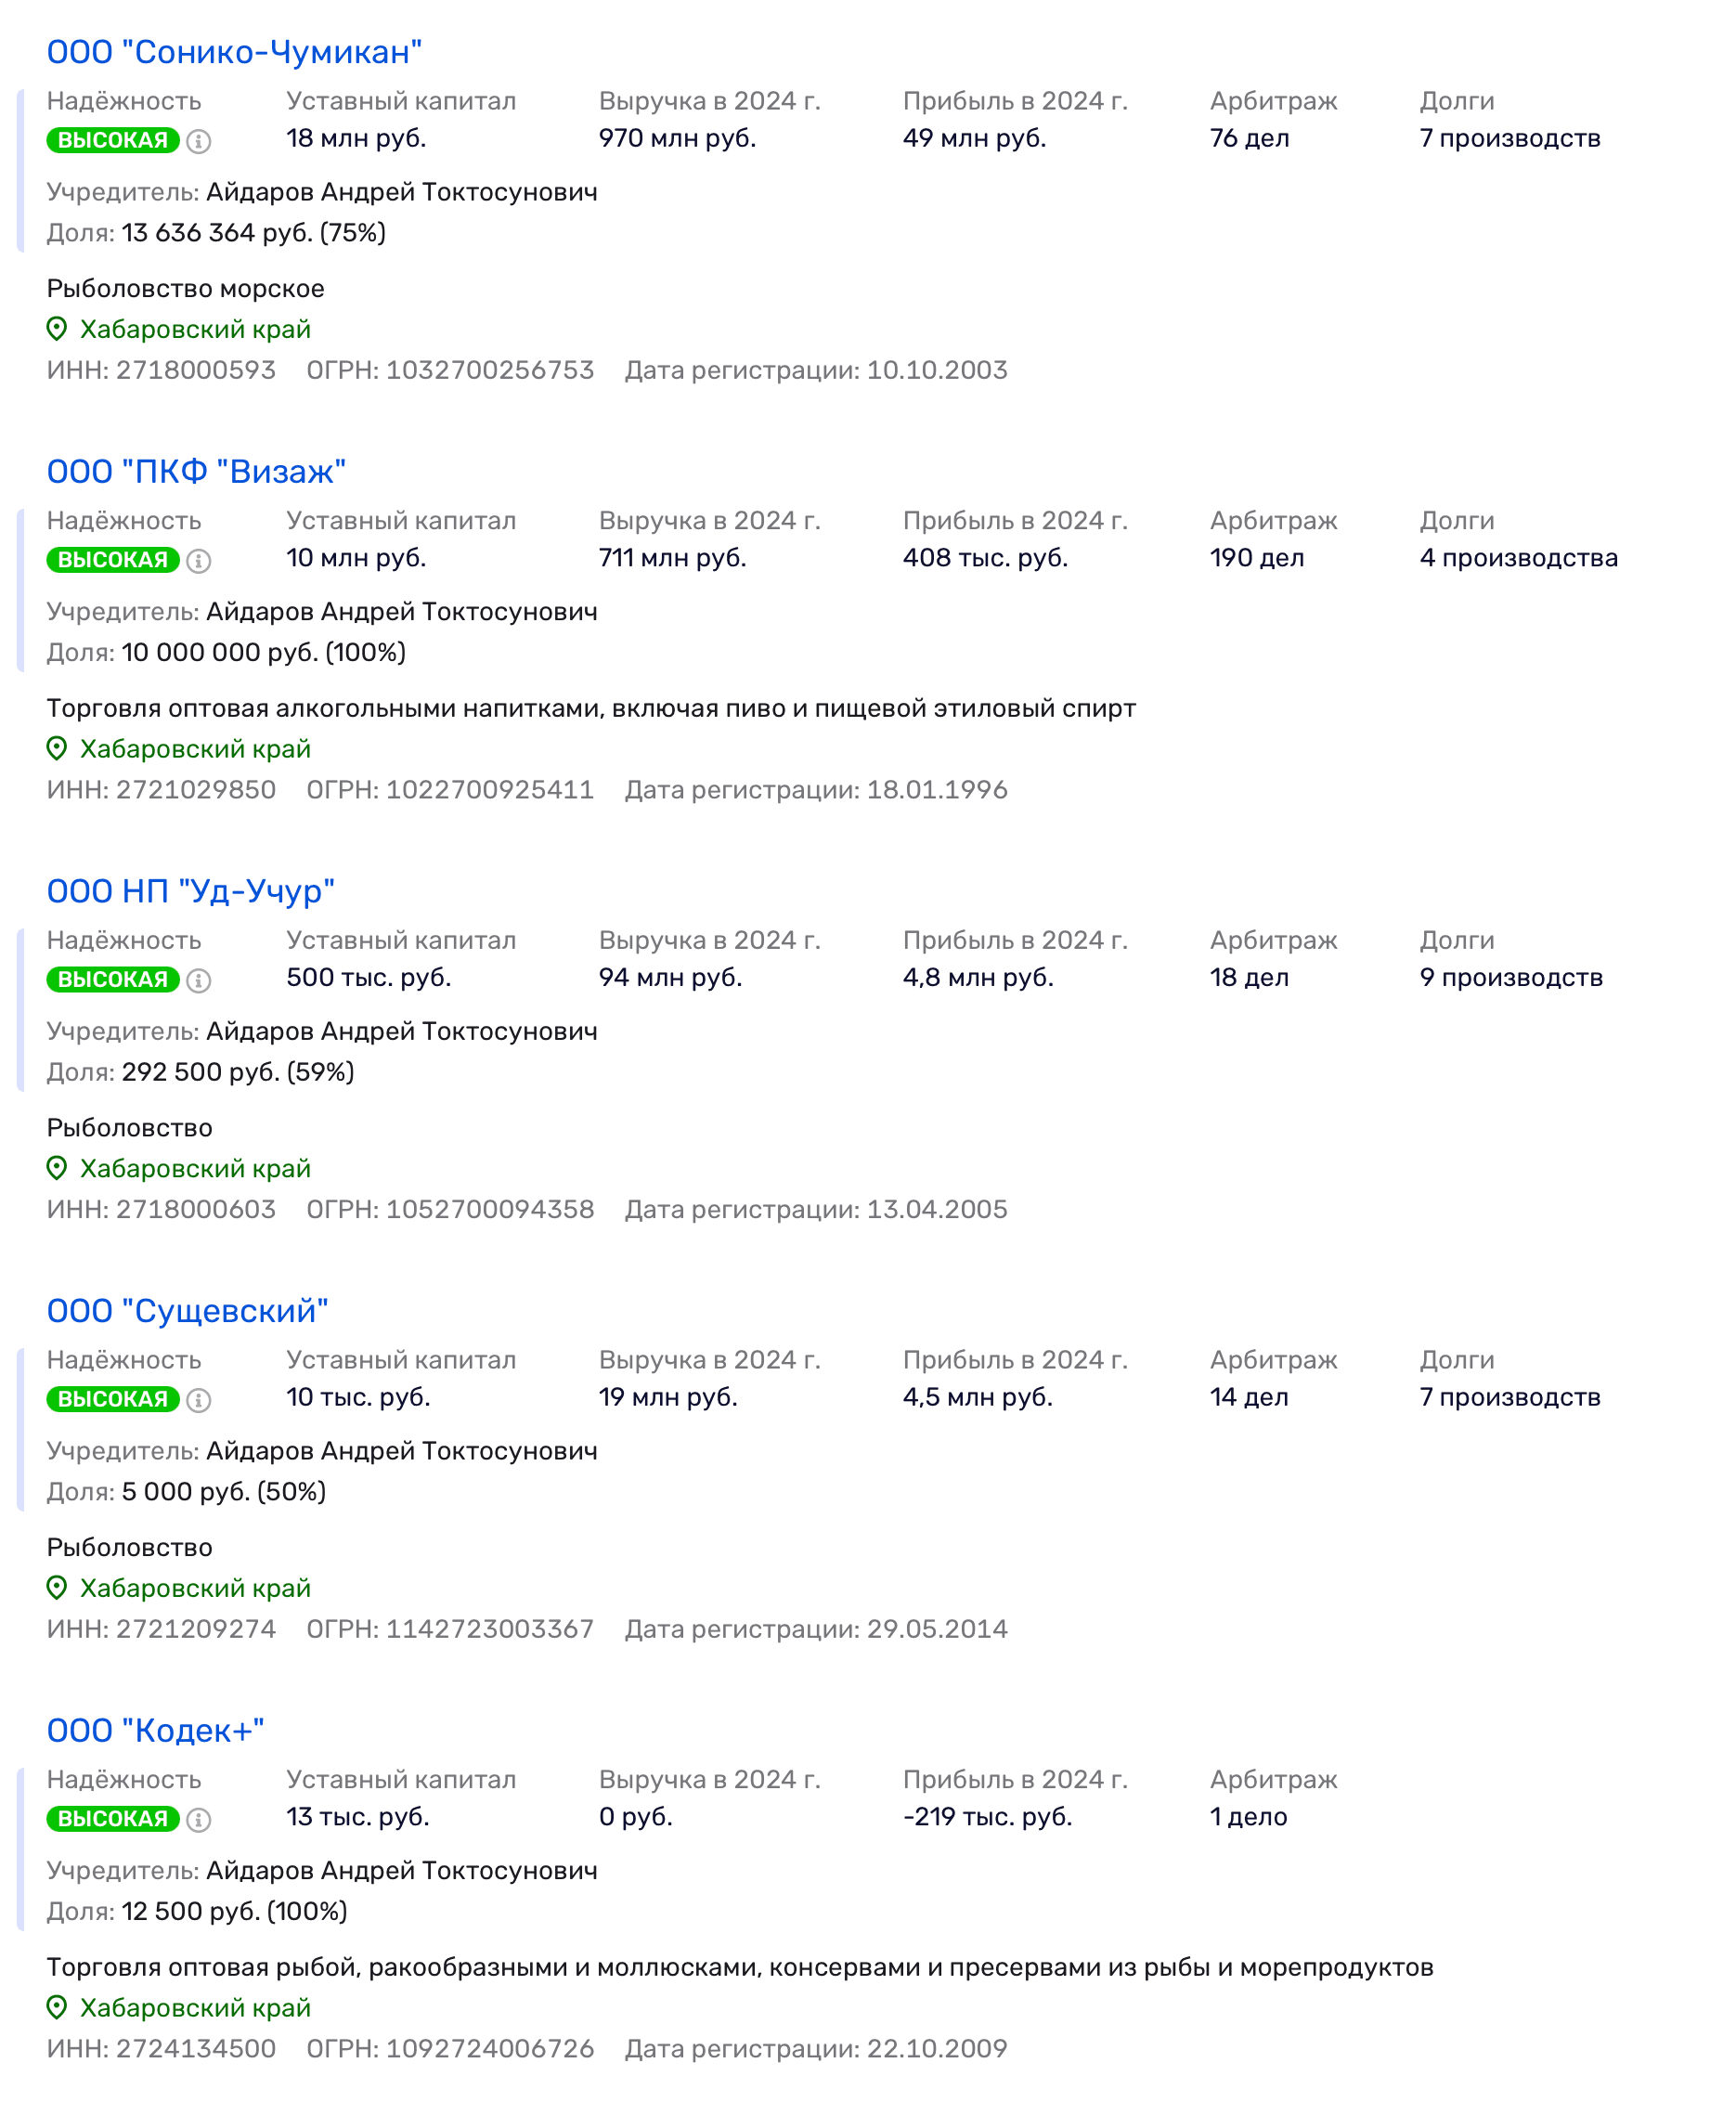Click info icon beside Сонико-Чумикан reliability badge
The width and height of the screenshot is (1736, 2102).
pos(199,141)
